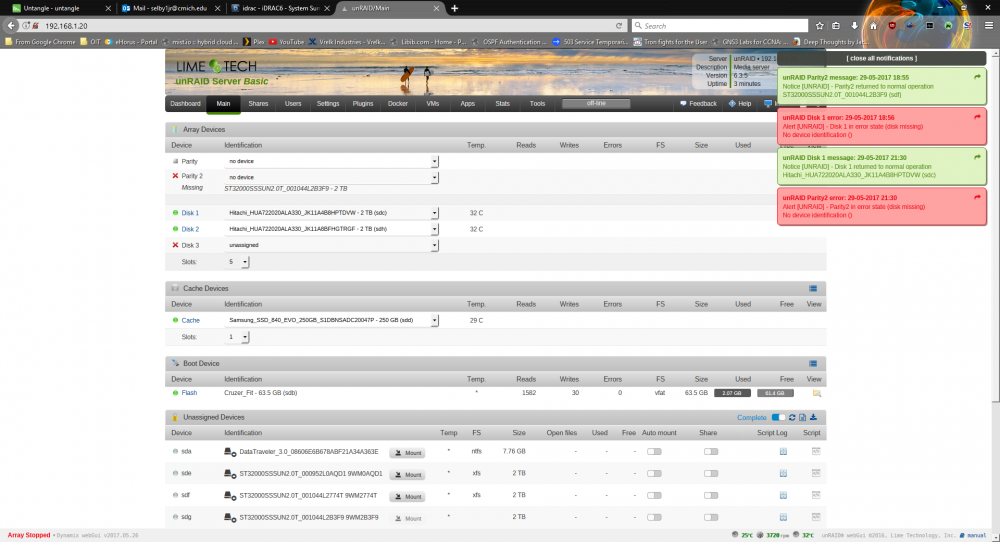
Task: Edit script for sda DataTraveler
Action: pyautogui.click(x=816, y=451)
